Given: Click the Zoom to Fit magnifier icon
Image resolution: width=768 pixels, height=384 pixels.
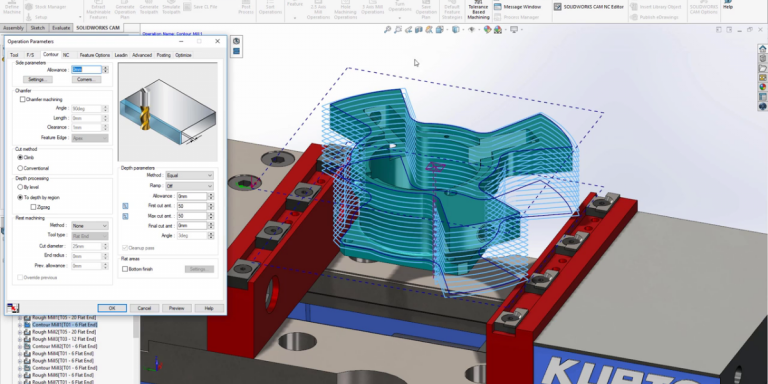Looking at the screenshot, I should [387, 30].
